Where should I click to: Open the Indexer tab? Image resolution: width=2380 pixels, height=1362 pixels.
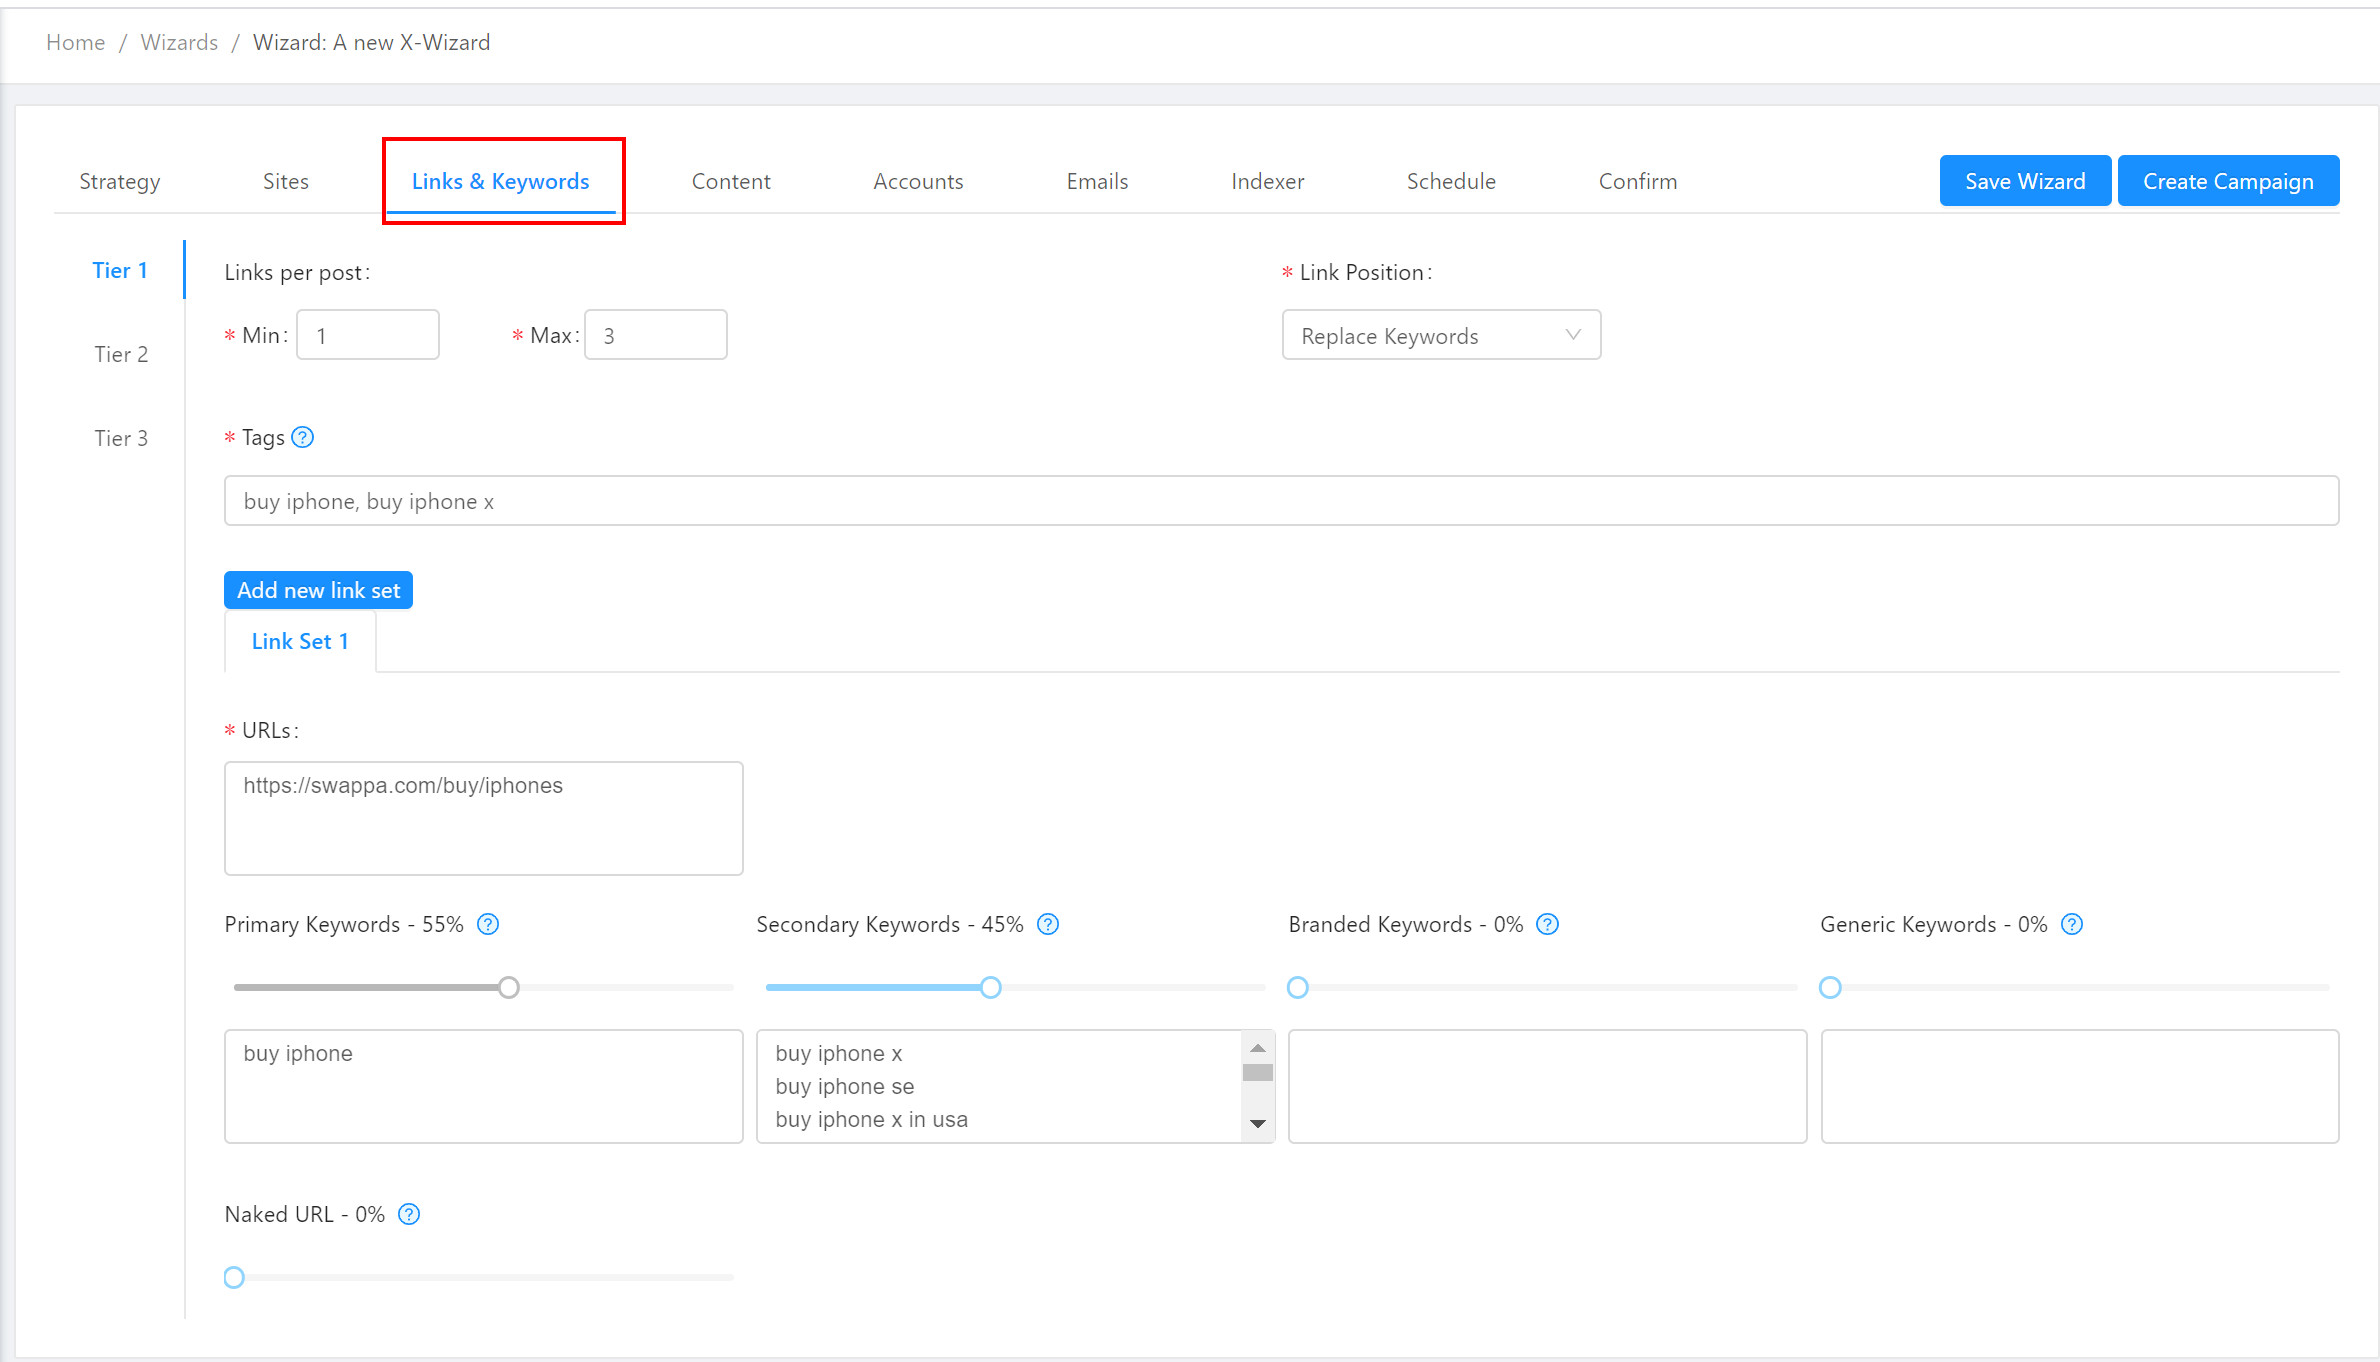1267,181
